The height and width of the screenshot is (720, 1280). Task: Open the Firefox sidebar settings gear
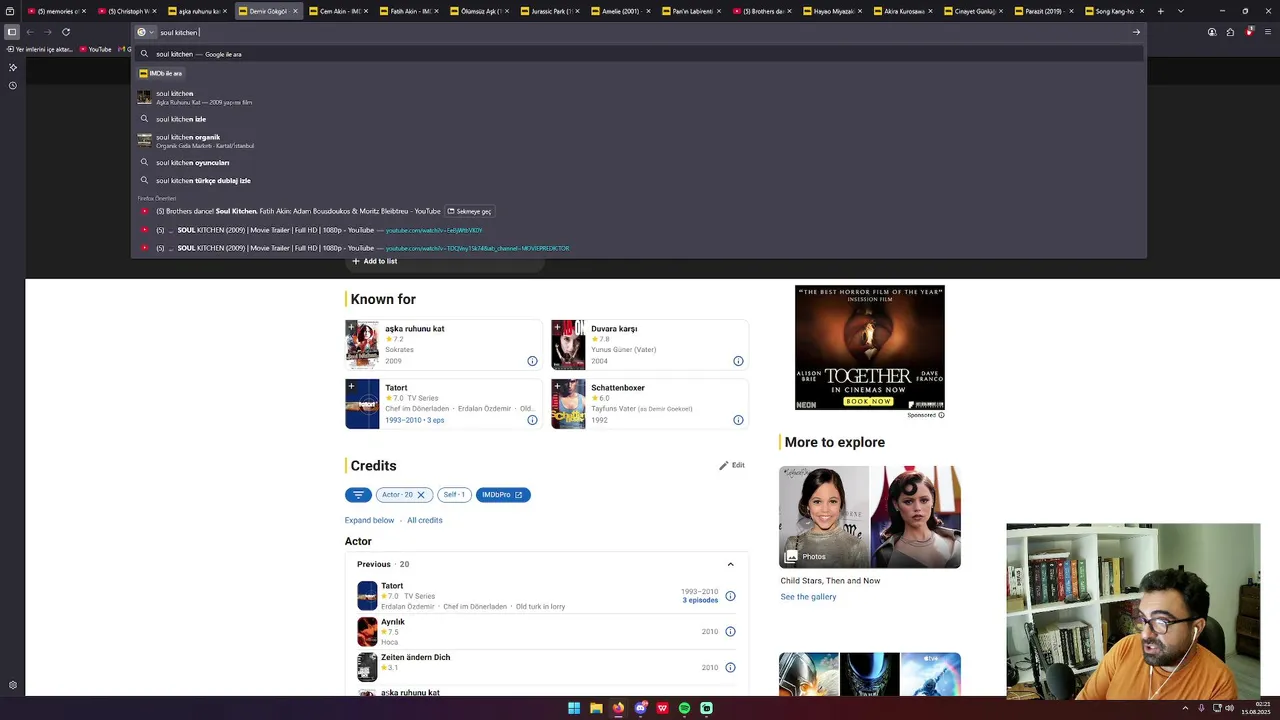(13, 685)
